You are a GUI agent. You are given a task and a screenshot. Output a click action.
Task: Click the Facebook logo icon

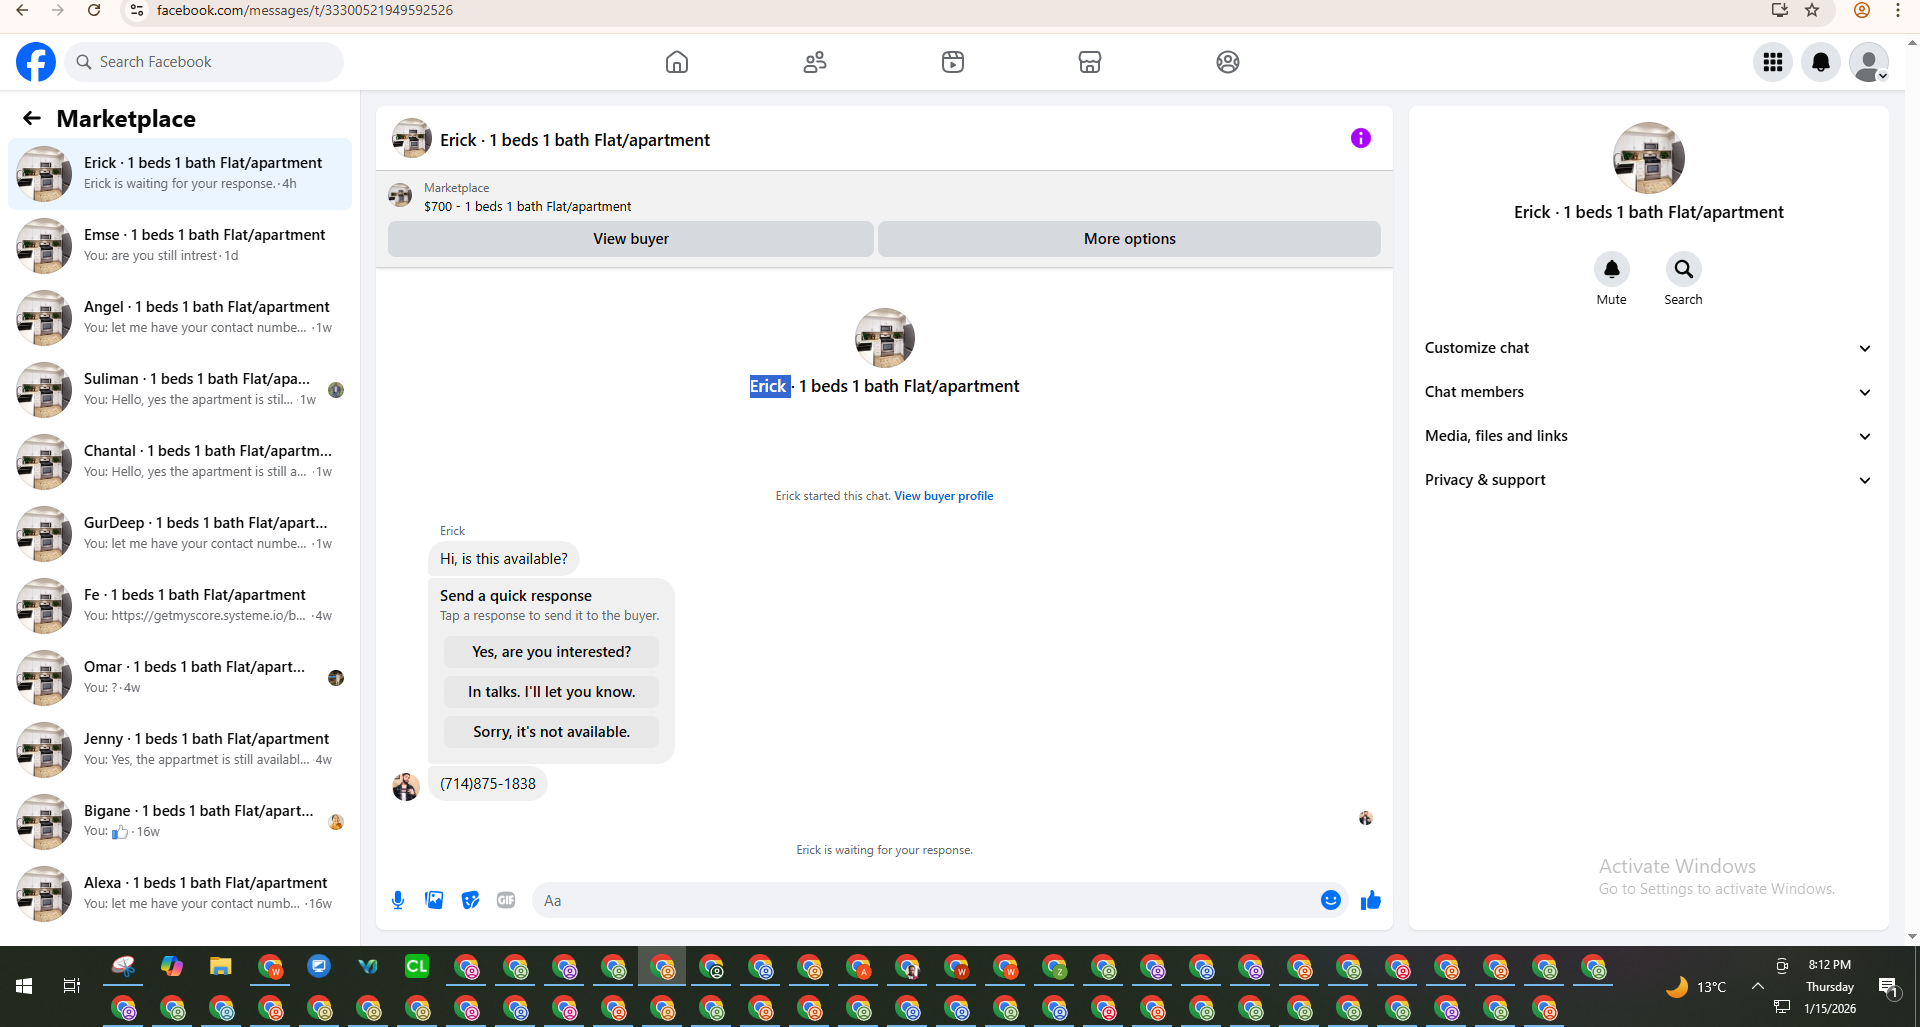(36, 62)
